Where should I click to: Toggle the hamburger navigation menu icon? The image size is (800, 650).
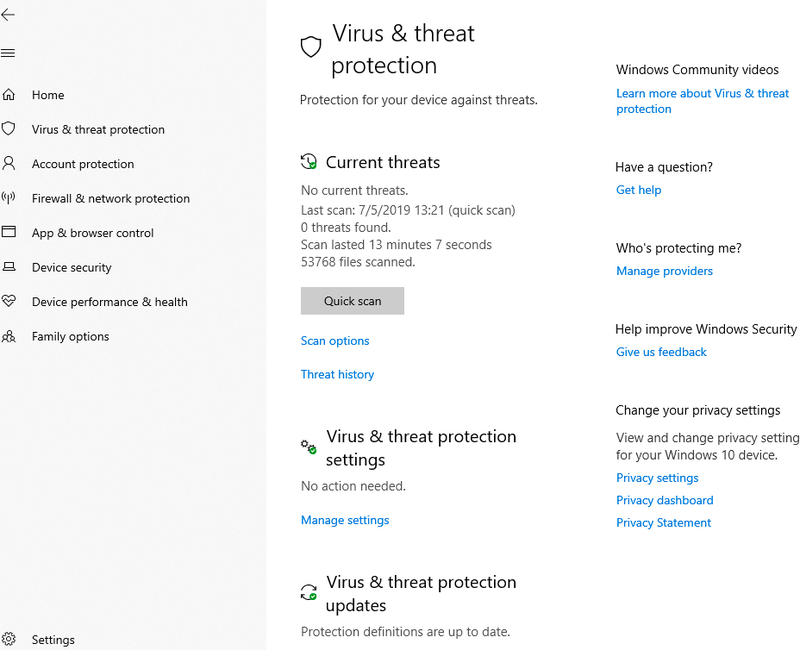[x=8, y=53]
